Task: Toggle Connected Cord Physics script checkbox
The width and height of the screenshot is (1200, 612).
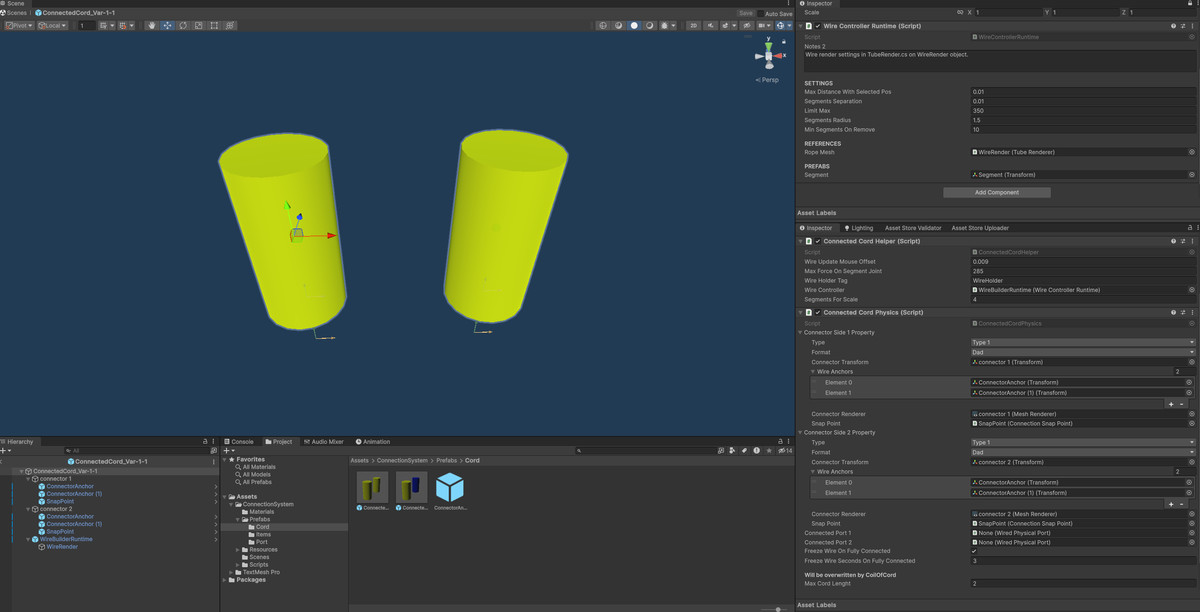Action: pyautogui.click(x=817, y=312)
